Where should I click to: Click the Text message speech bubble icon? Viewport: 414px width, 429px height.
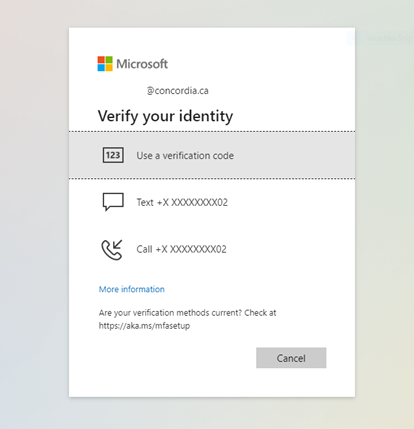(x=113, y=202)
